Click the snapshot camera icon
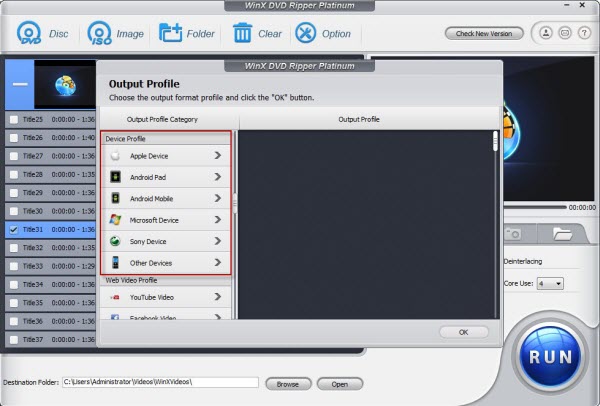This screenshot has width=600, height=406. (513, 233)
